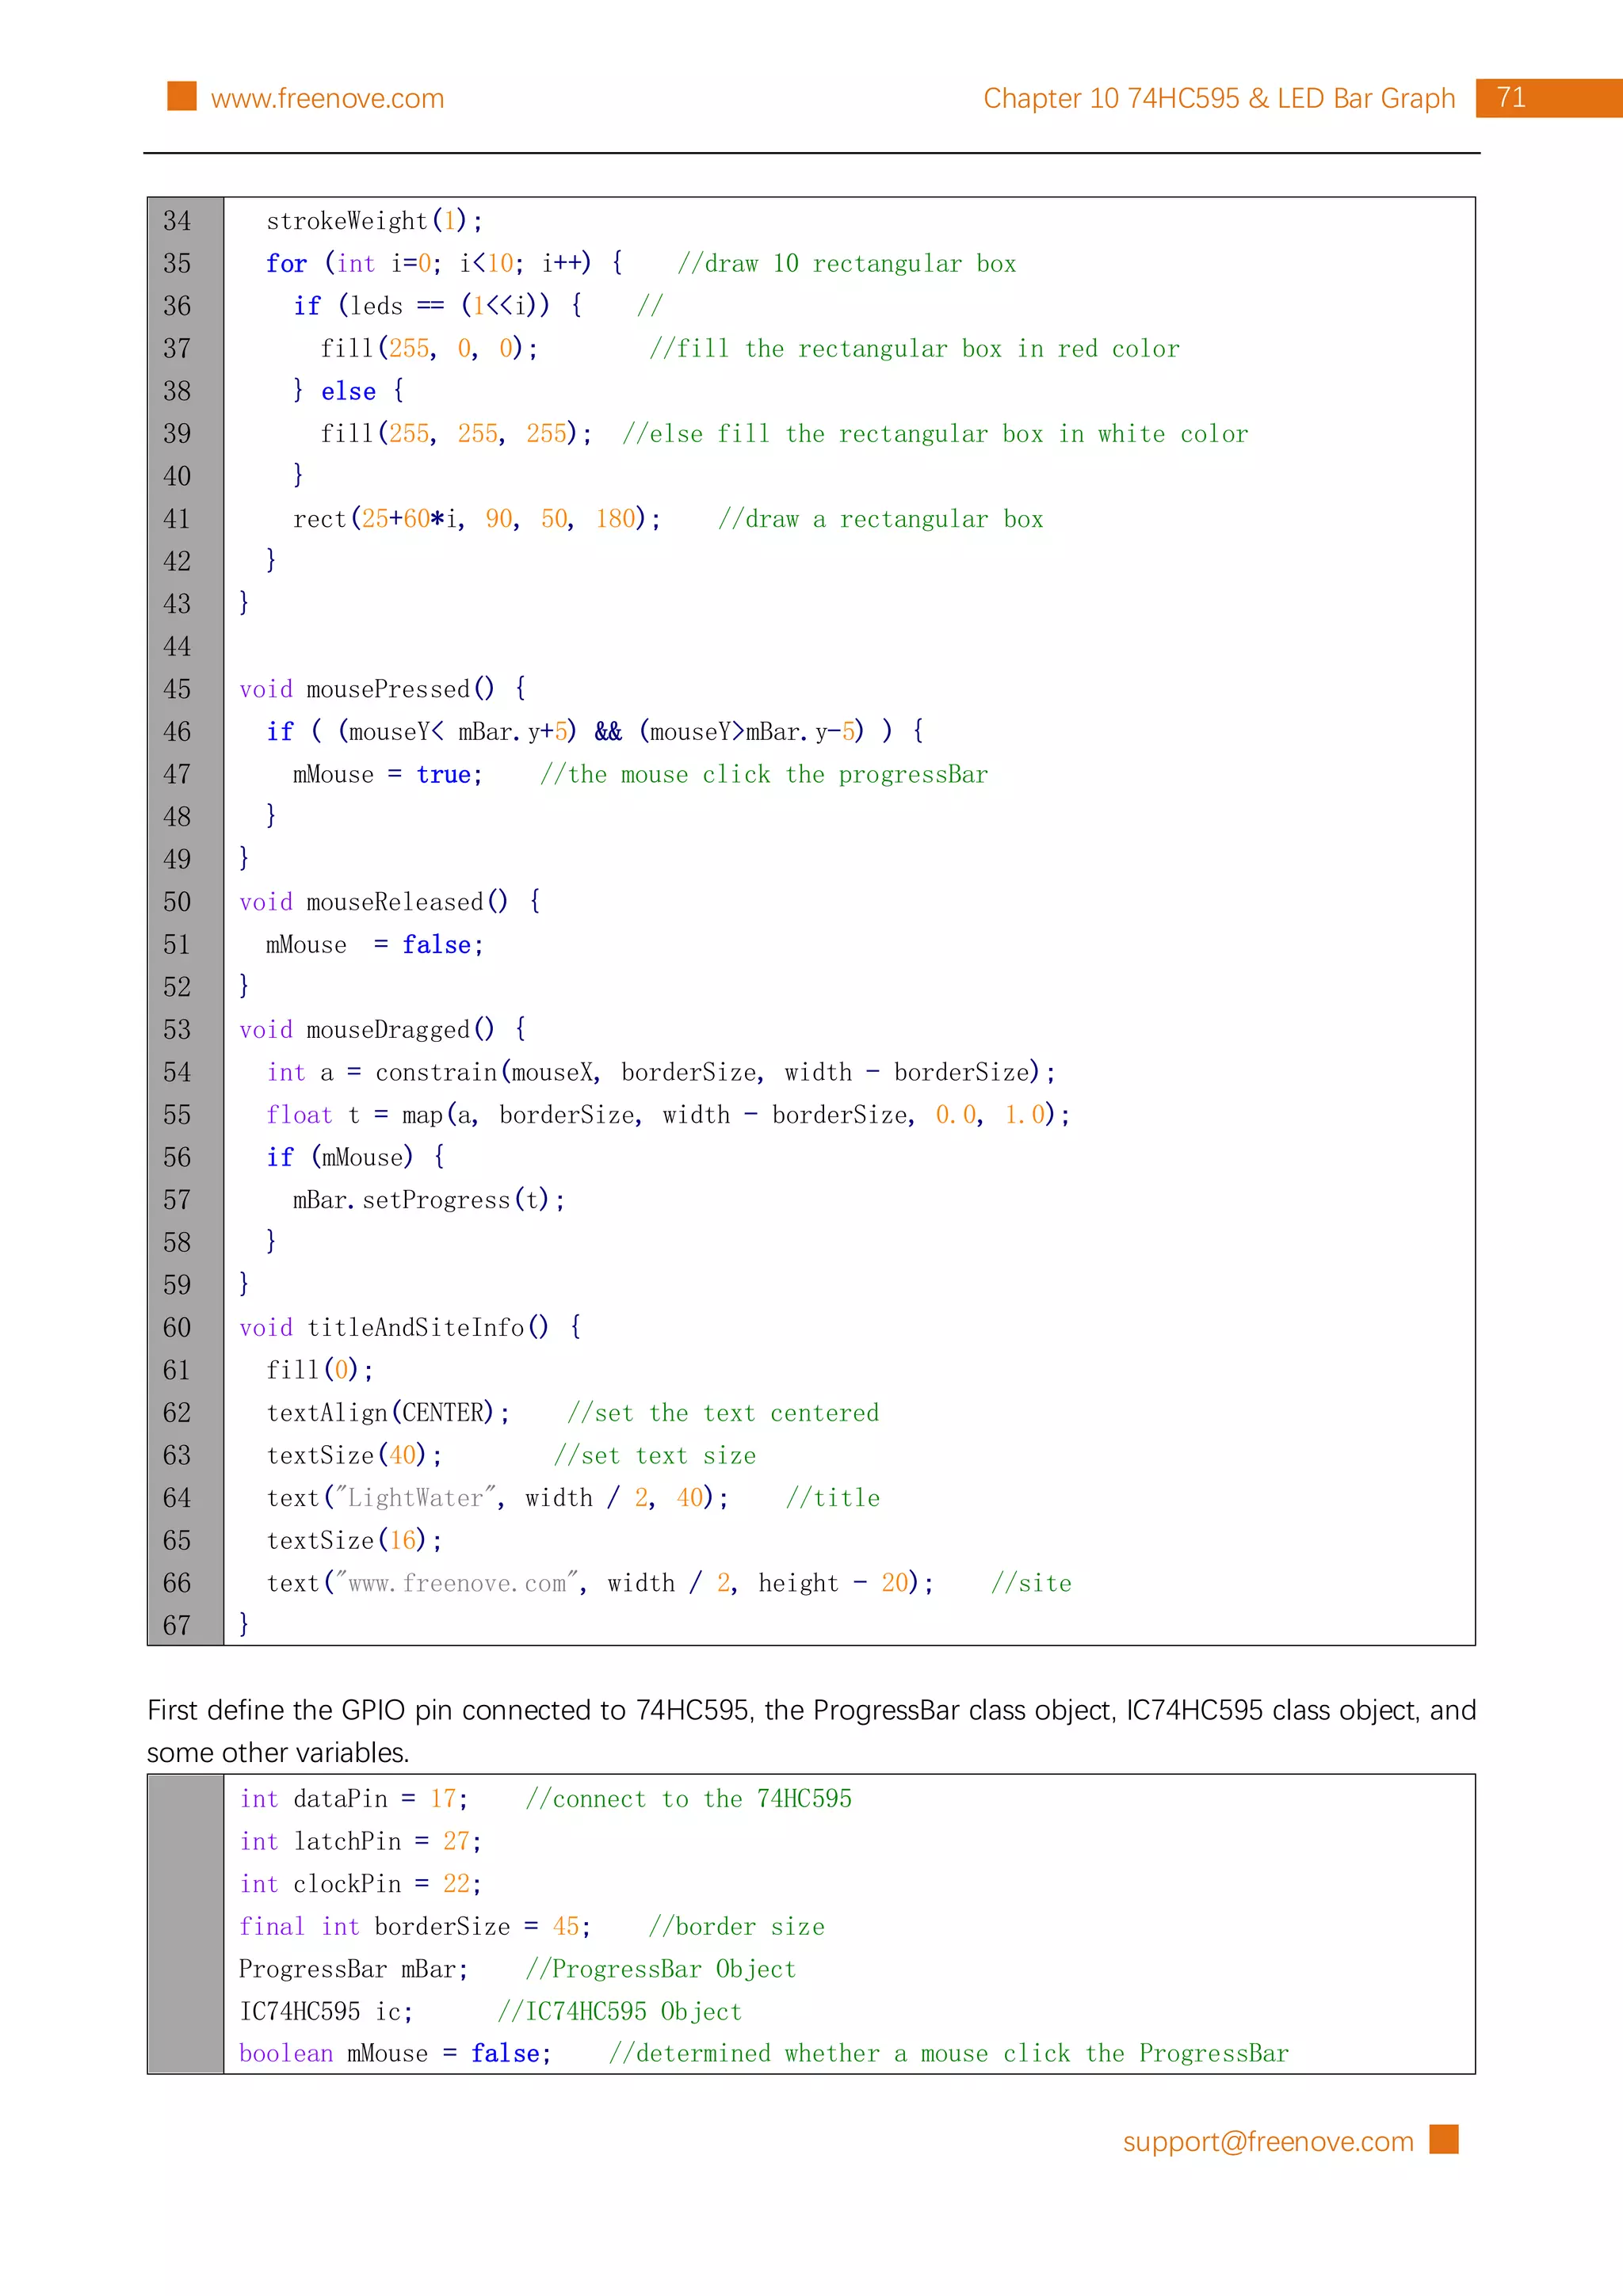Click the comment '//draw 10 rectangular box'
The image size is (1623, 2296).
(846, 264)
